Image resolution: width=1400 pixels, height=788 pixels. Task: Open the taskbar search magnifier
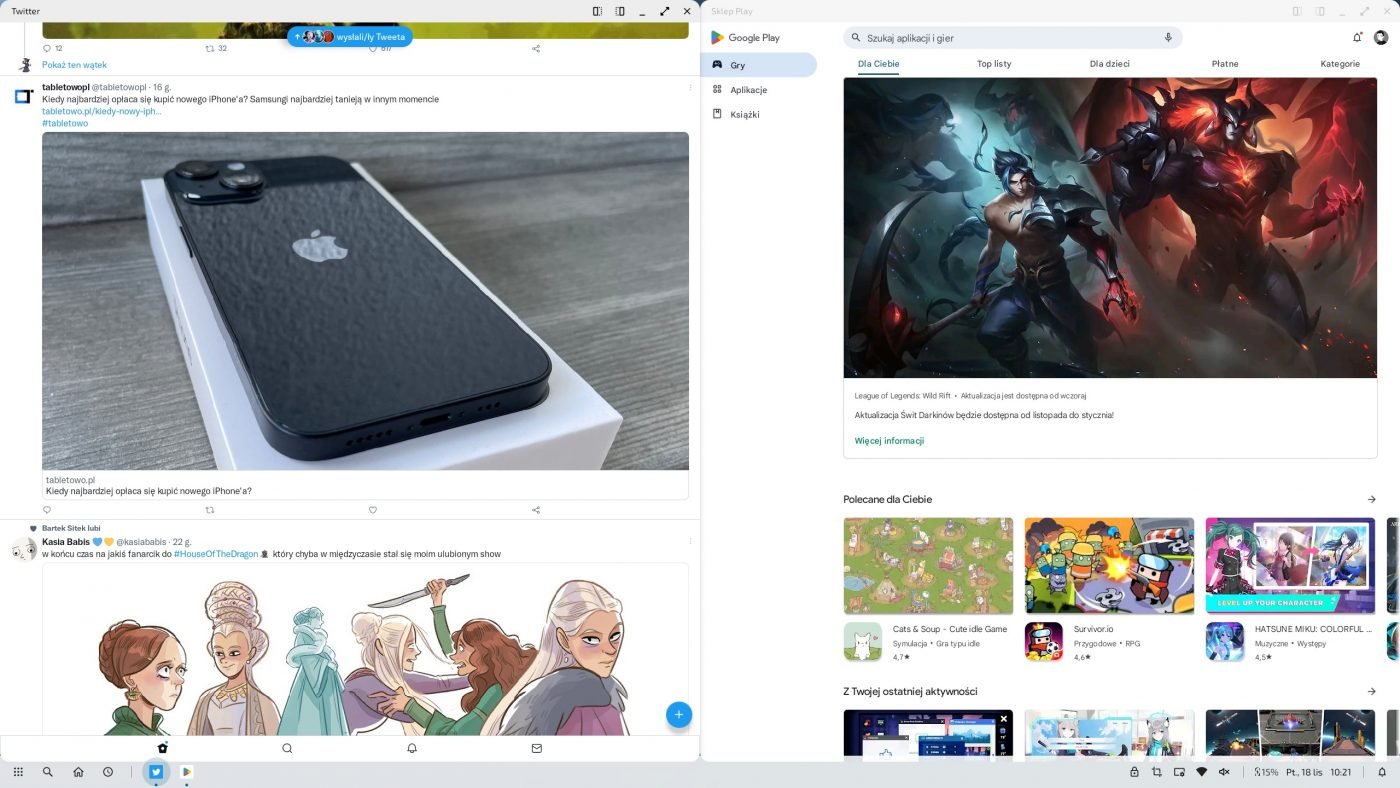click(47, 772)
